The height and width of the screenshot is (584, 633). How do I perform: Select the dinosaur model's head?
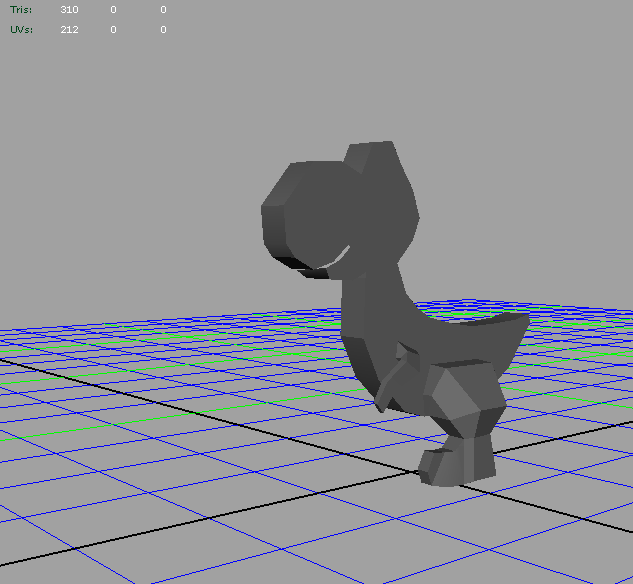click(340, 210)
